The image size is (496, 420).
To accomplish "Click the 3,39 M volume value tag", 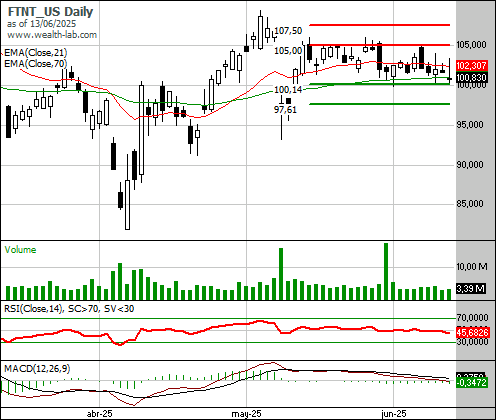I will [x=471, y=288].
